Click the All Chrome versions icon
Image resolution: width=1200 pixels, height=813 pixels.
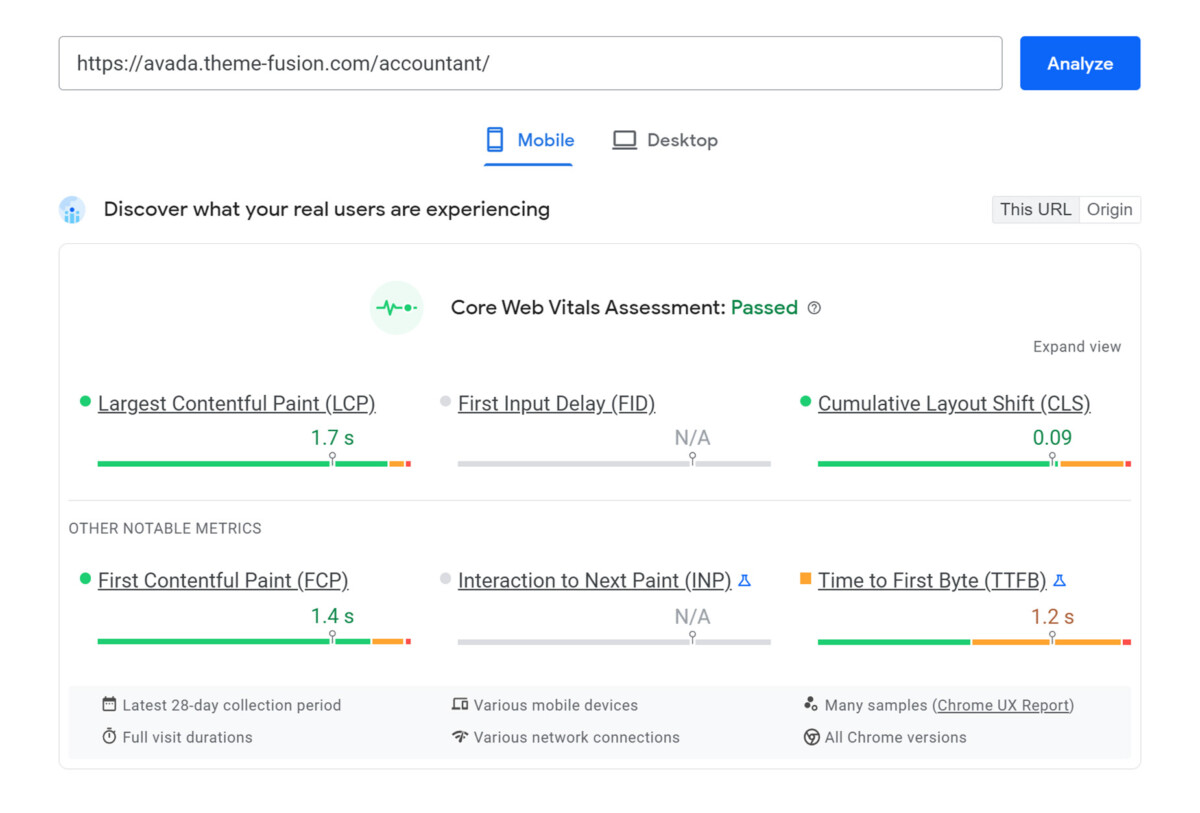click(x=812, y=737)
